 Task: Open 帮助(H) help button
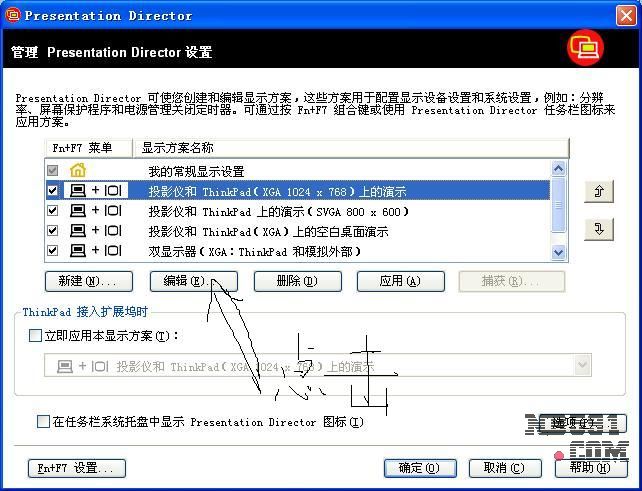pyautogui.click(x=591, y=468)
